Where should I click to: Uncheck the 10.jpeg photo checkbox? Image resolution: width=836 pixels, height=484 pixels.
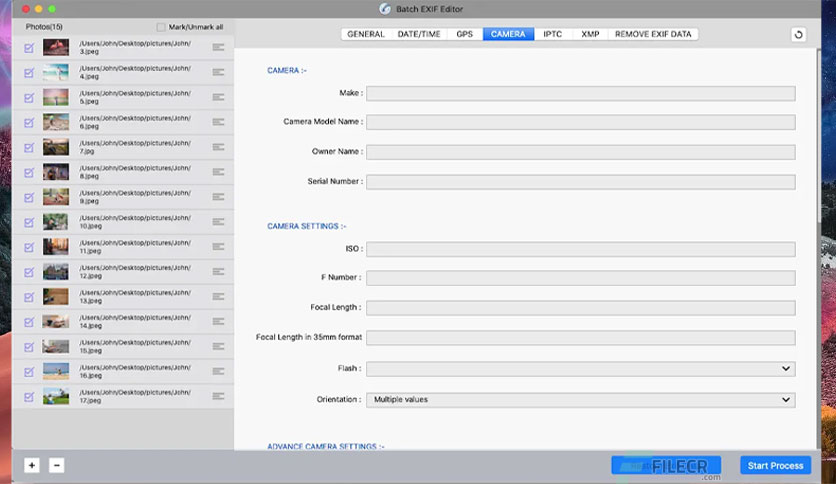(x=29, y=222)
